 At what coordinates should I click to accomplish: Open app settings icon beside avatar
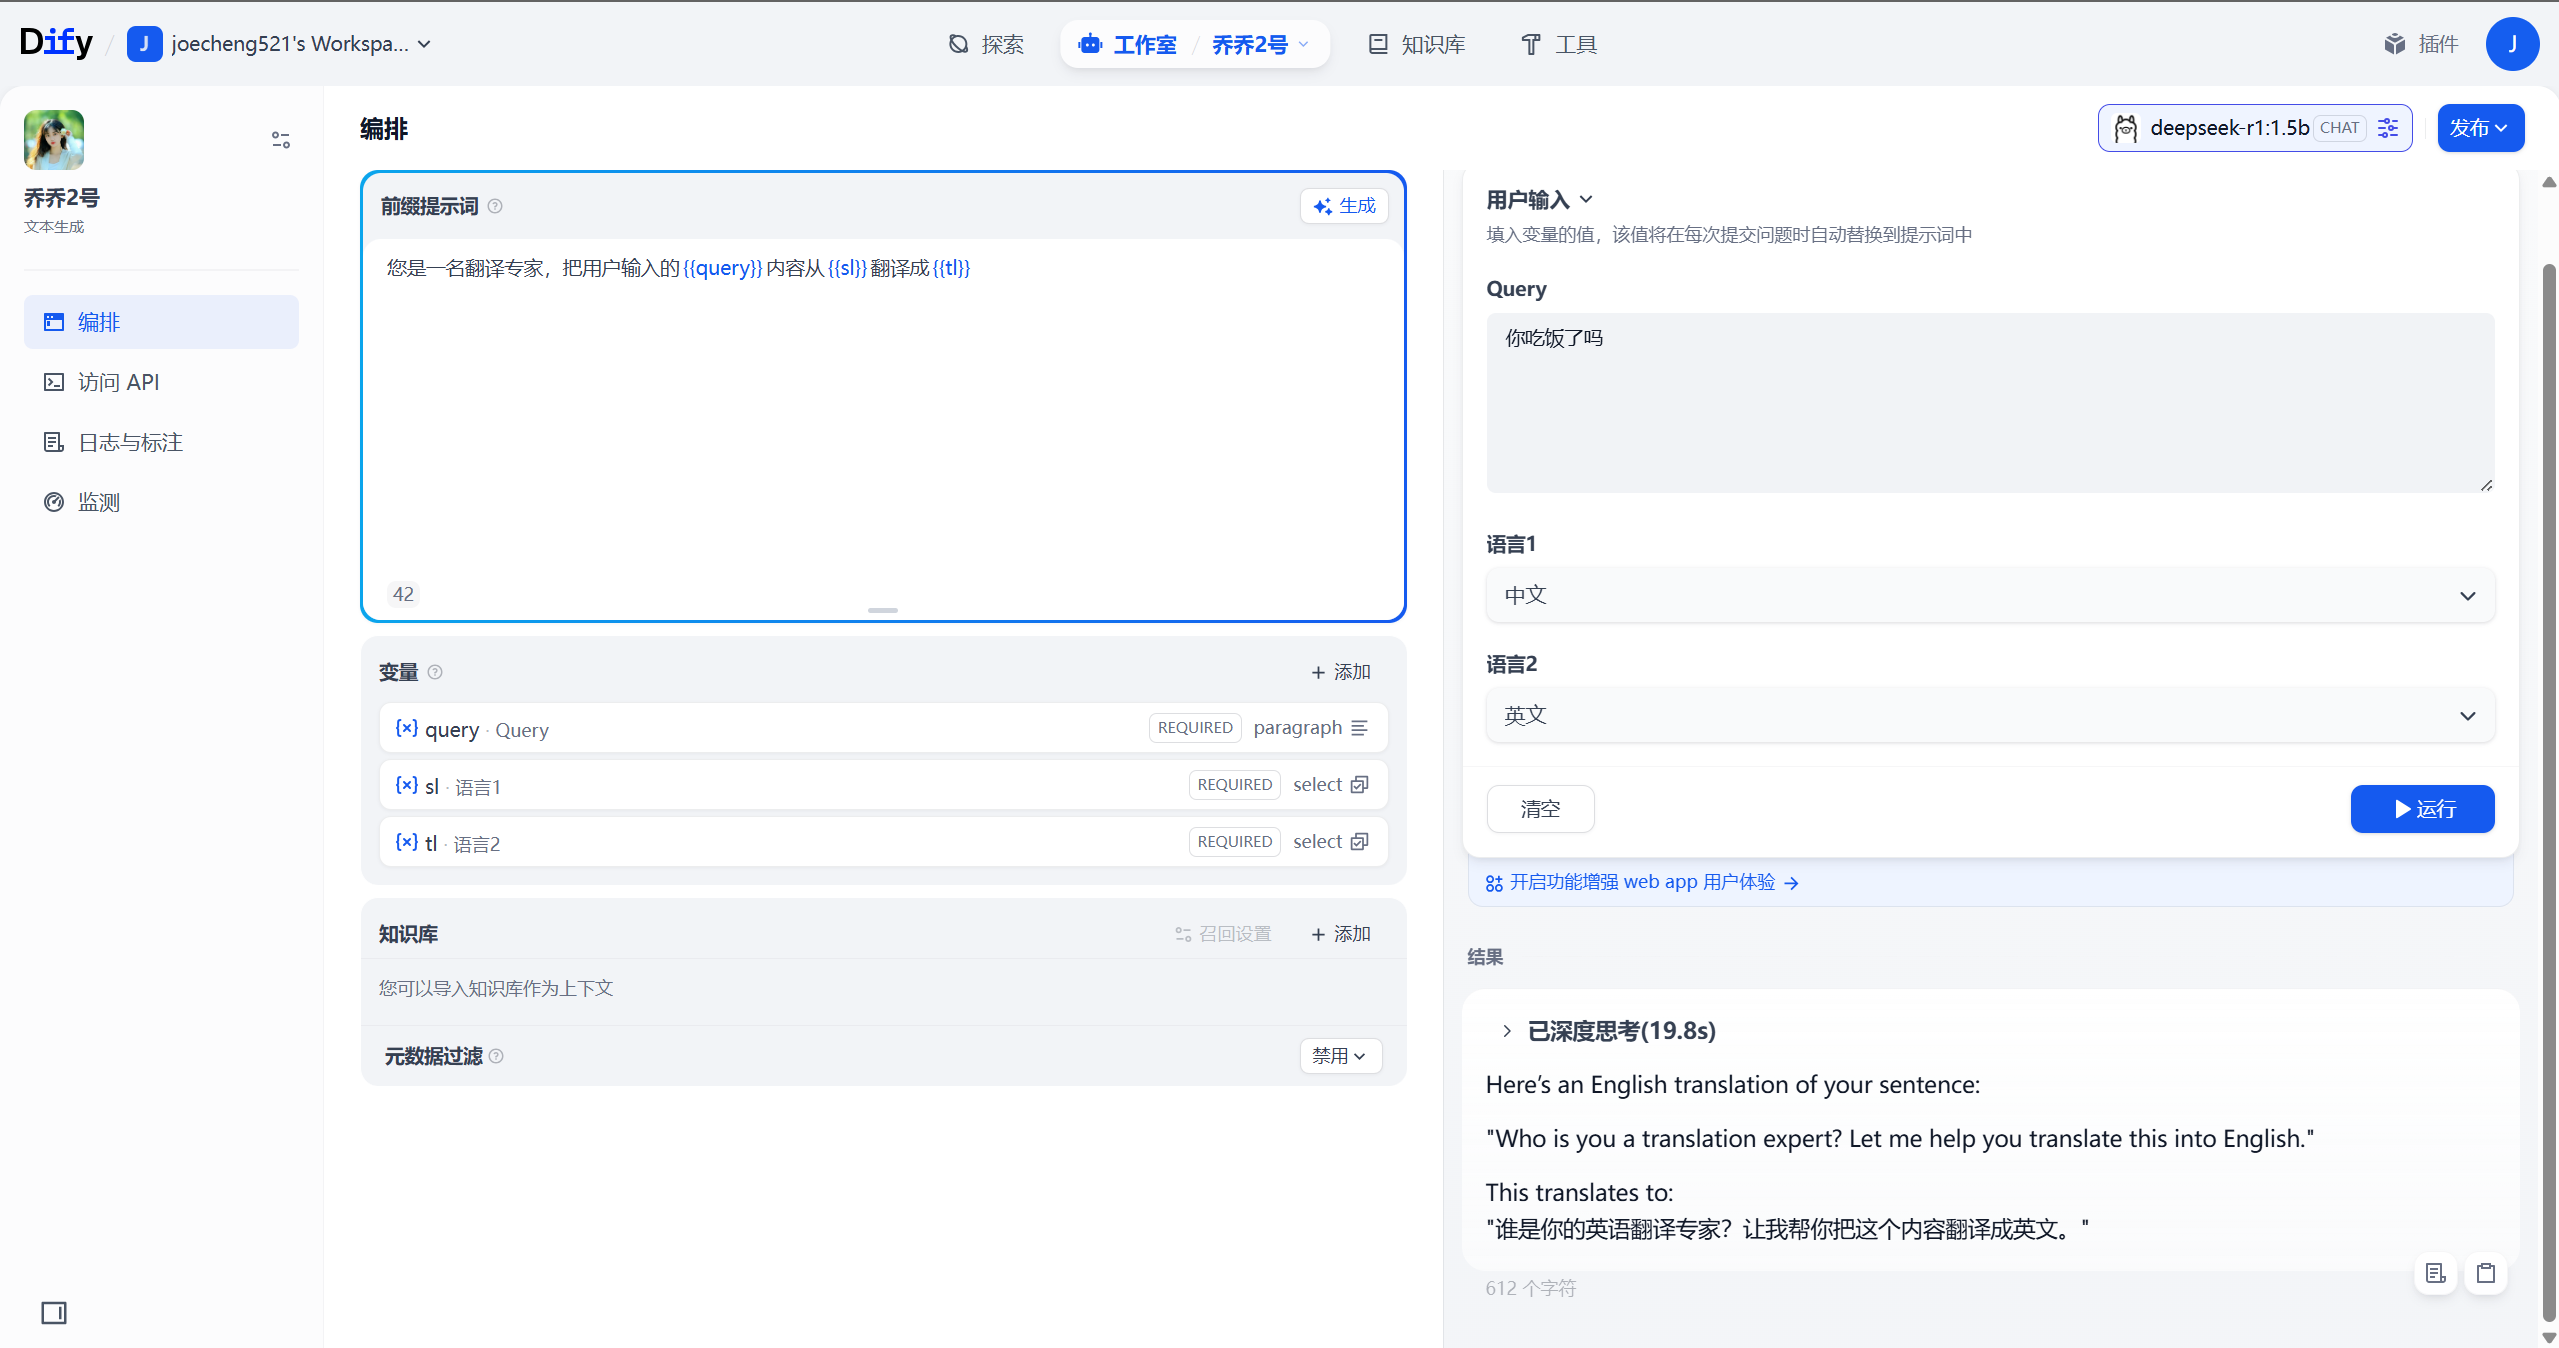coord(281,140)
